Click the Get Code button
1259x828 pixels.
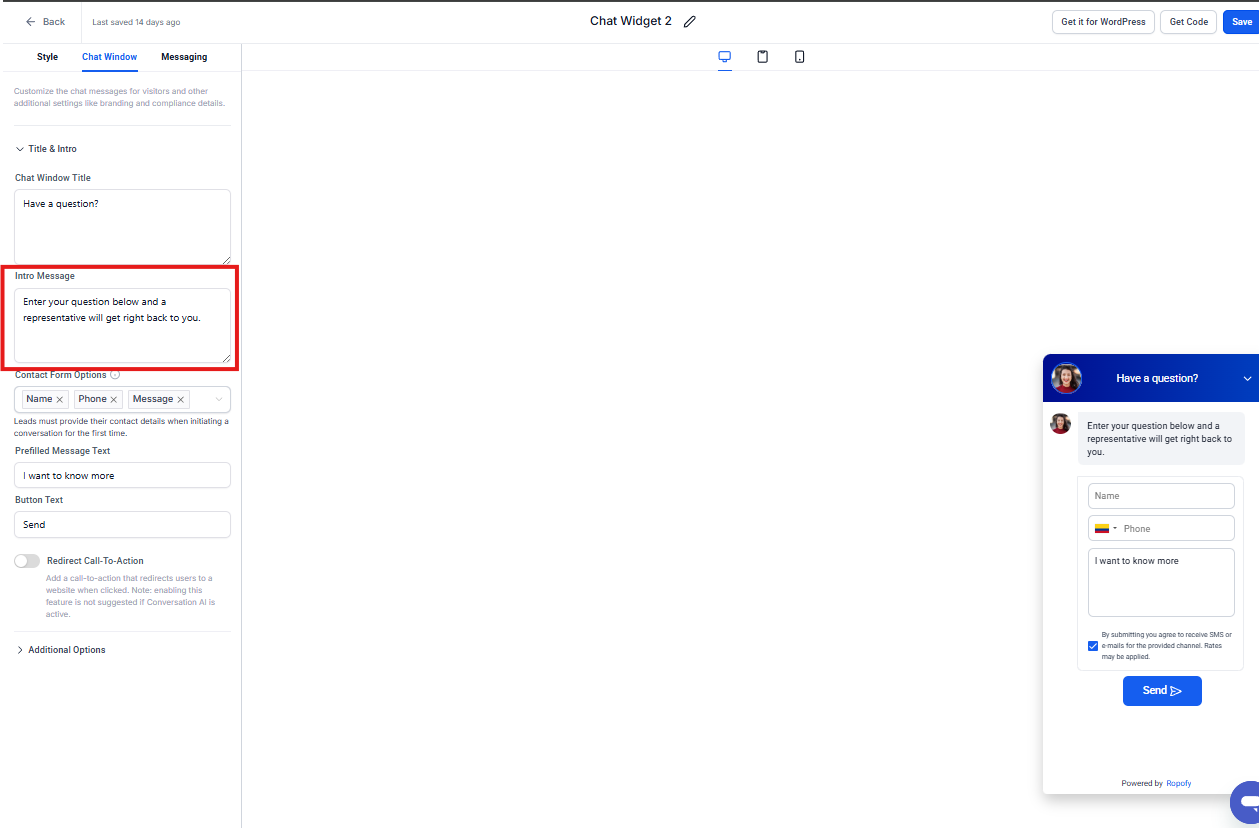point(1188,22)
